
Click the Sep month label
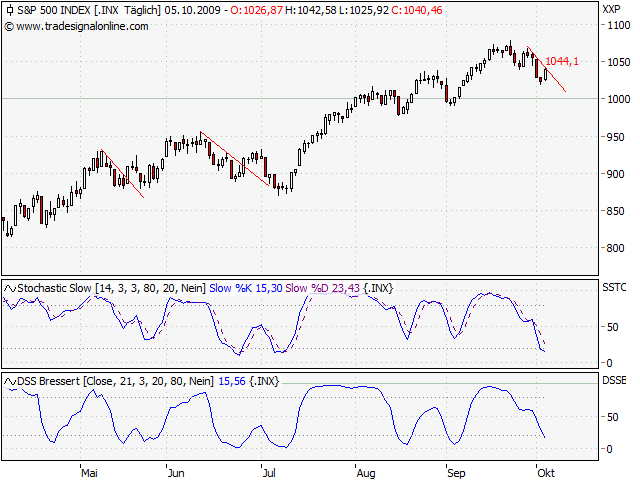tap(456, 473)
